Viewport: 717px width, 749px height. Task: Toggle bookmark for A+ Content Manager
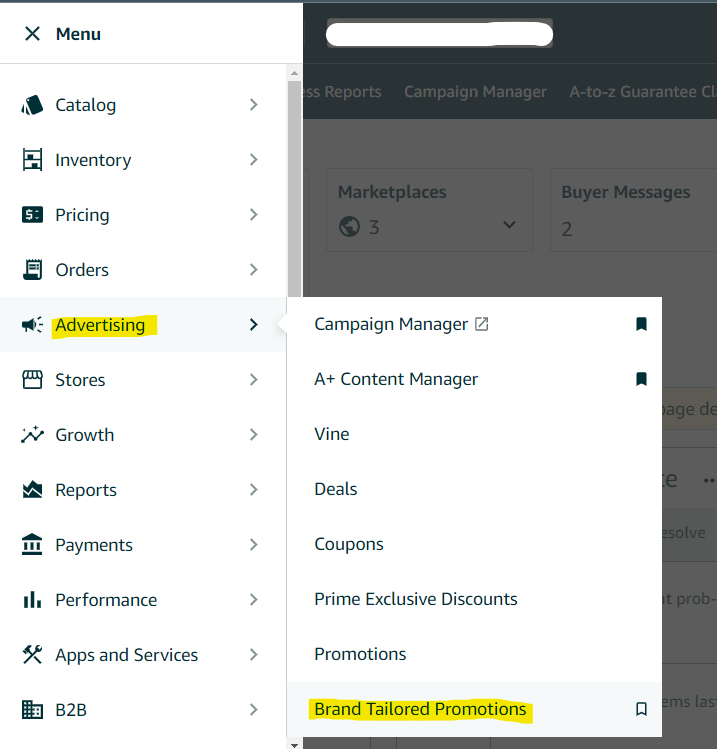(642, 379)
